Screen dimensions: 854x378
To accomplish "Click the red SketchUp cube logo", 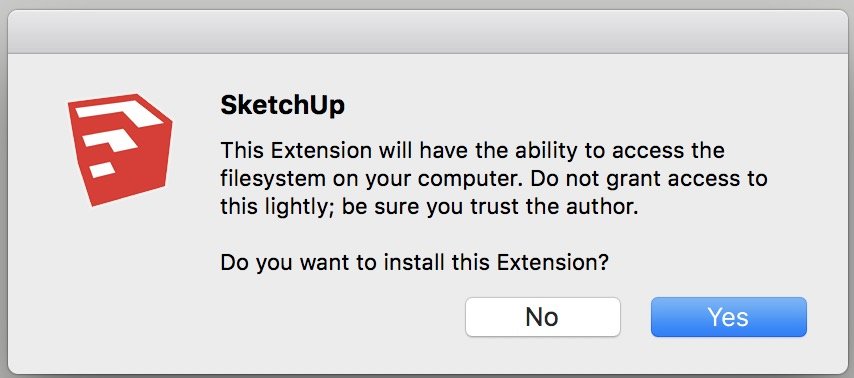I will 120,150.
